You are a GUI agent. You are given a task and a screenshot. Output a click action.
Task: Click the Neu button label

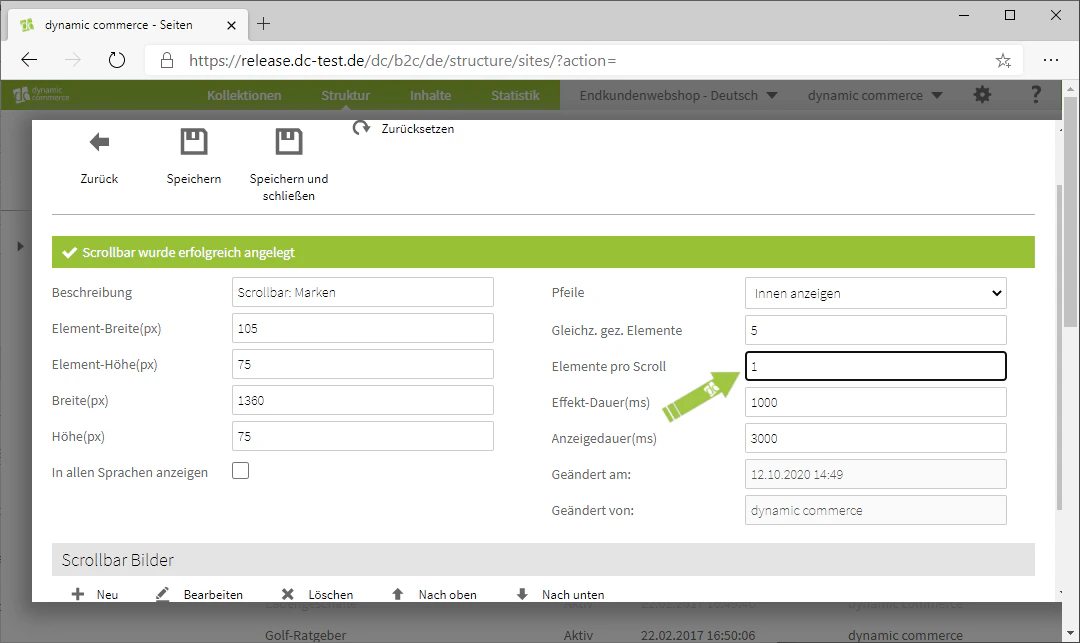[x=107, y=595]
